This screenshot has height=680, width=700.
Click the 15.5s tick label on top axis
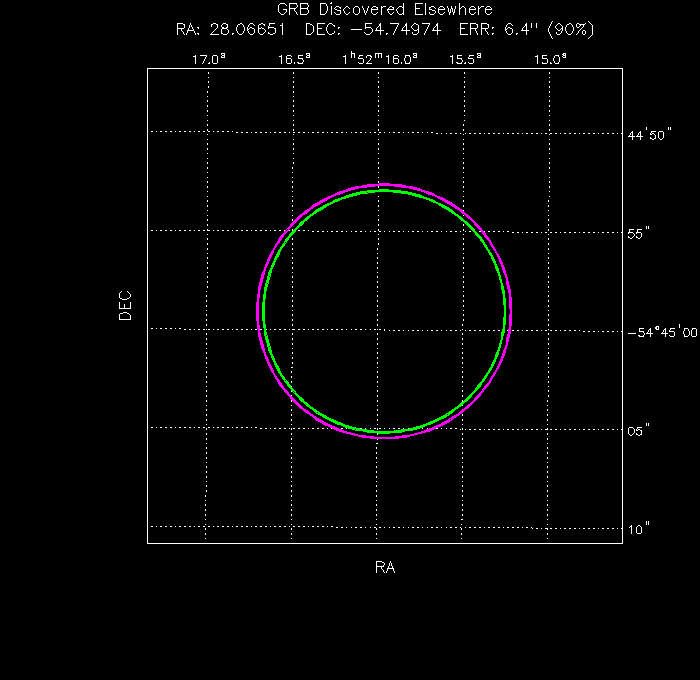(x=464, y=59)
